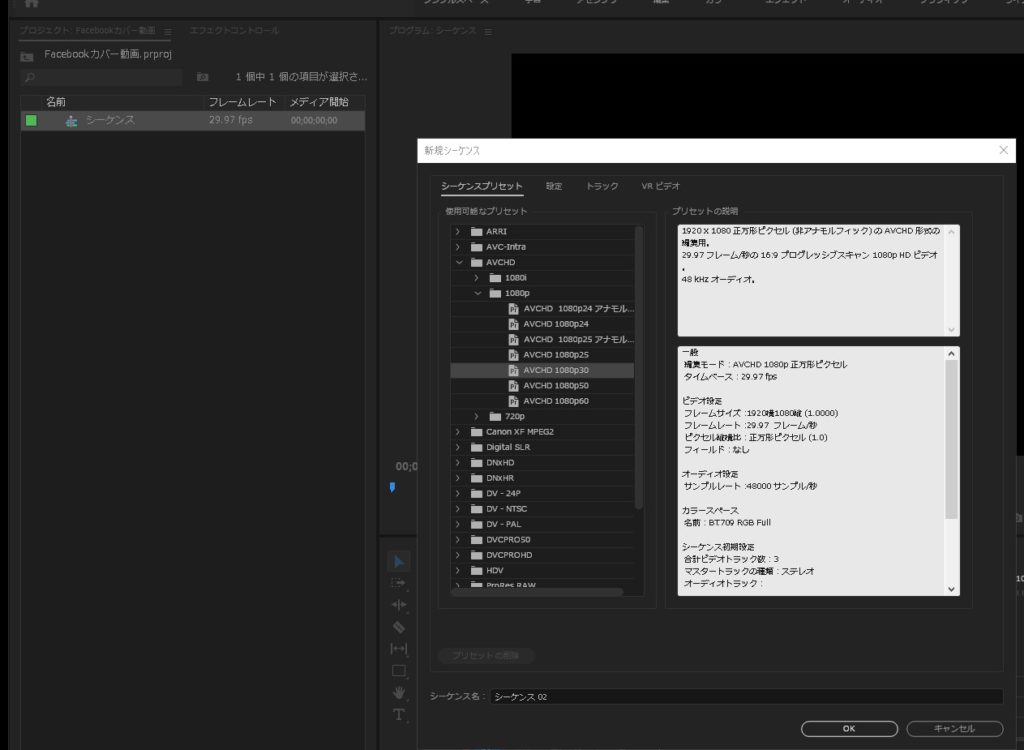Expand the 1080i preset folder

point(476,278)
